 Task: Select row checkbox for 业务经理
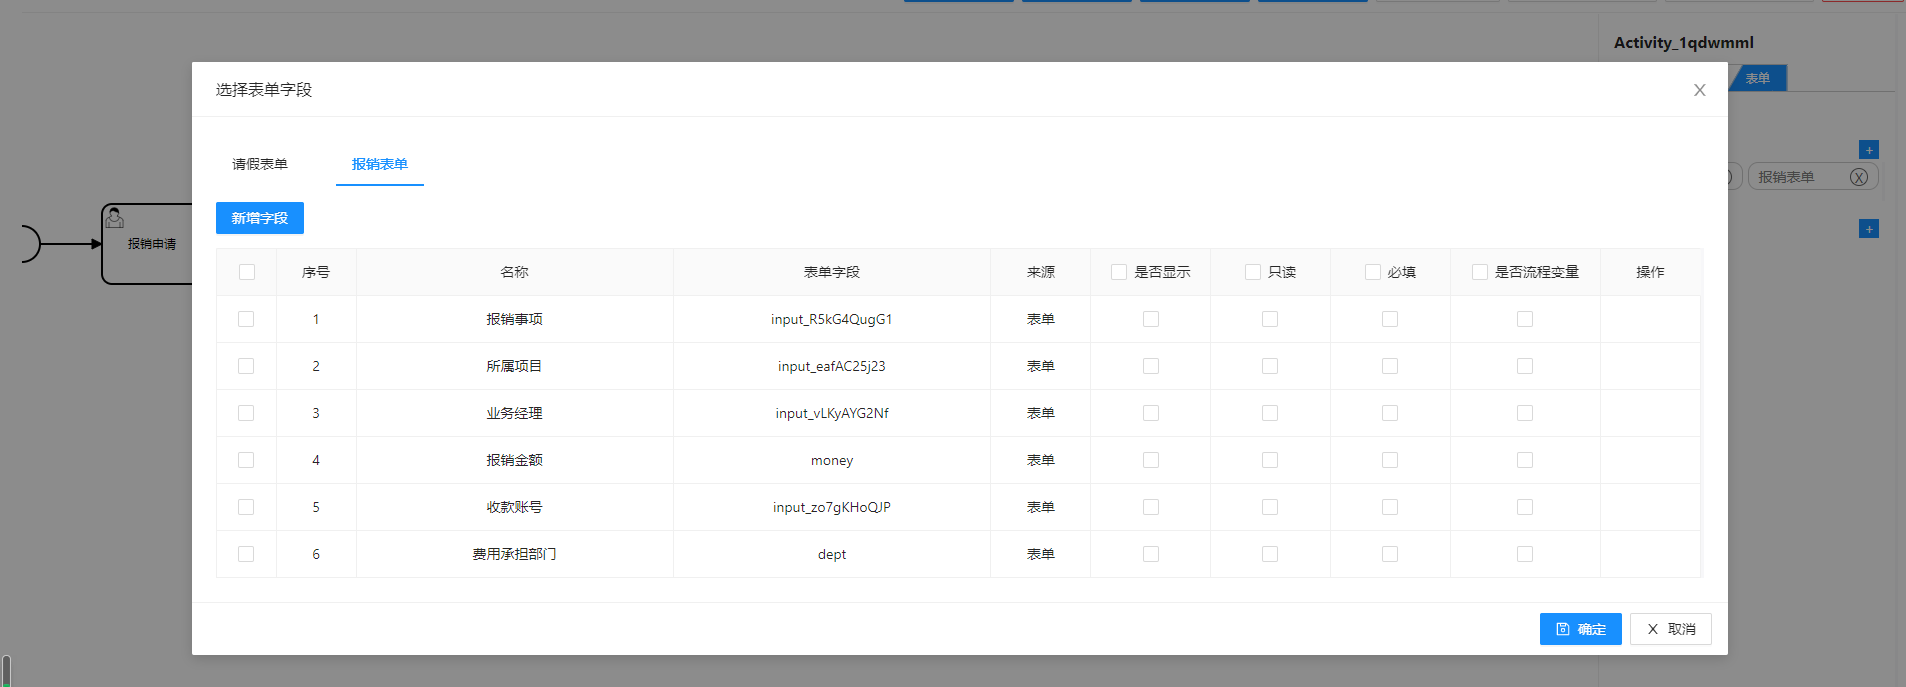246,413
